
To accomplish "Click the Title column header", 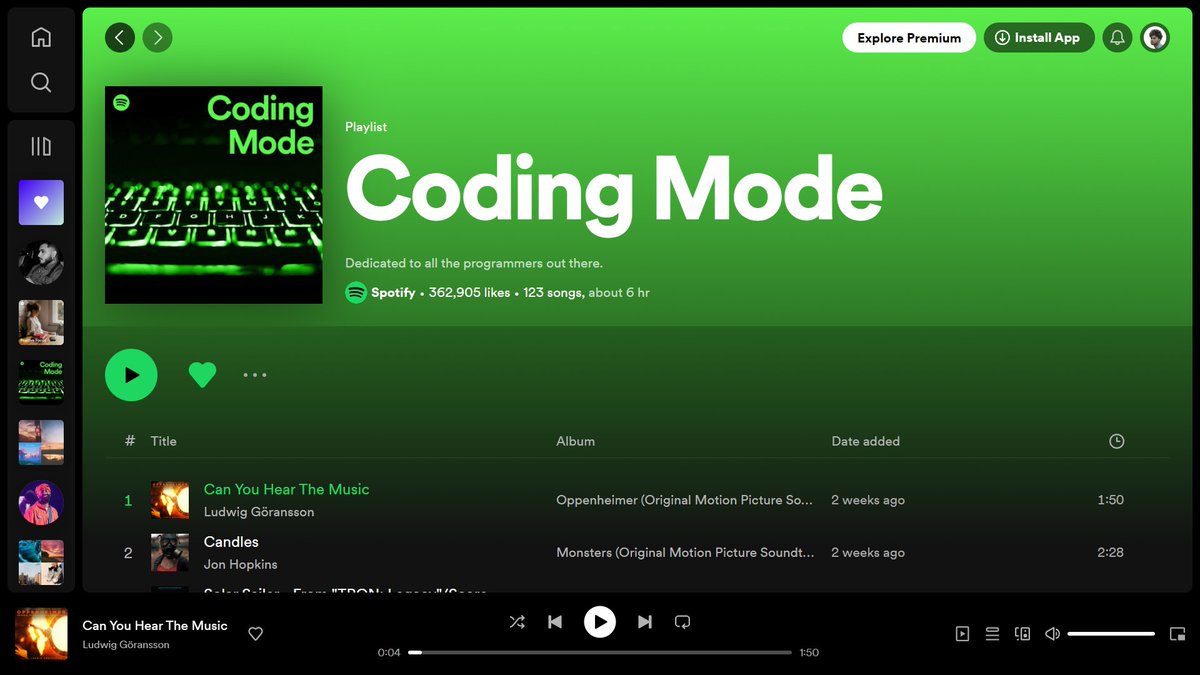I will pos(163,441).
